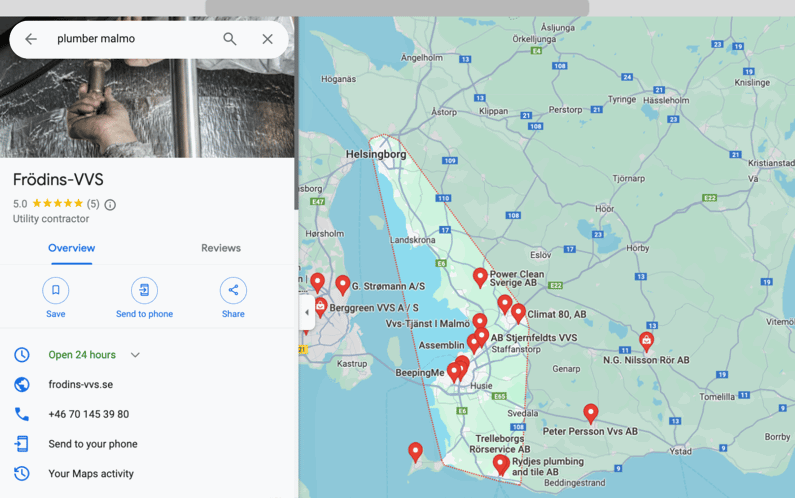Collapse the side panel with arrow handle
This screenshot has width=795, height=498.
coord(307,312)
